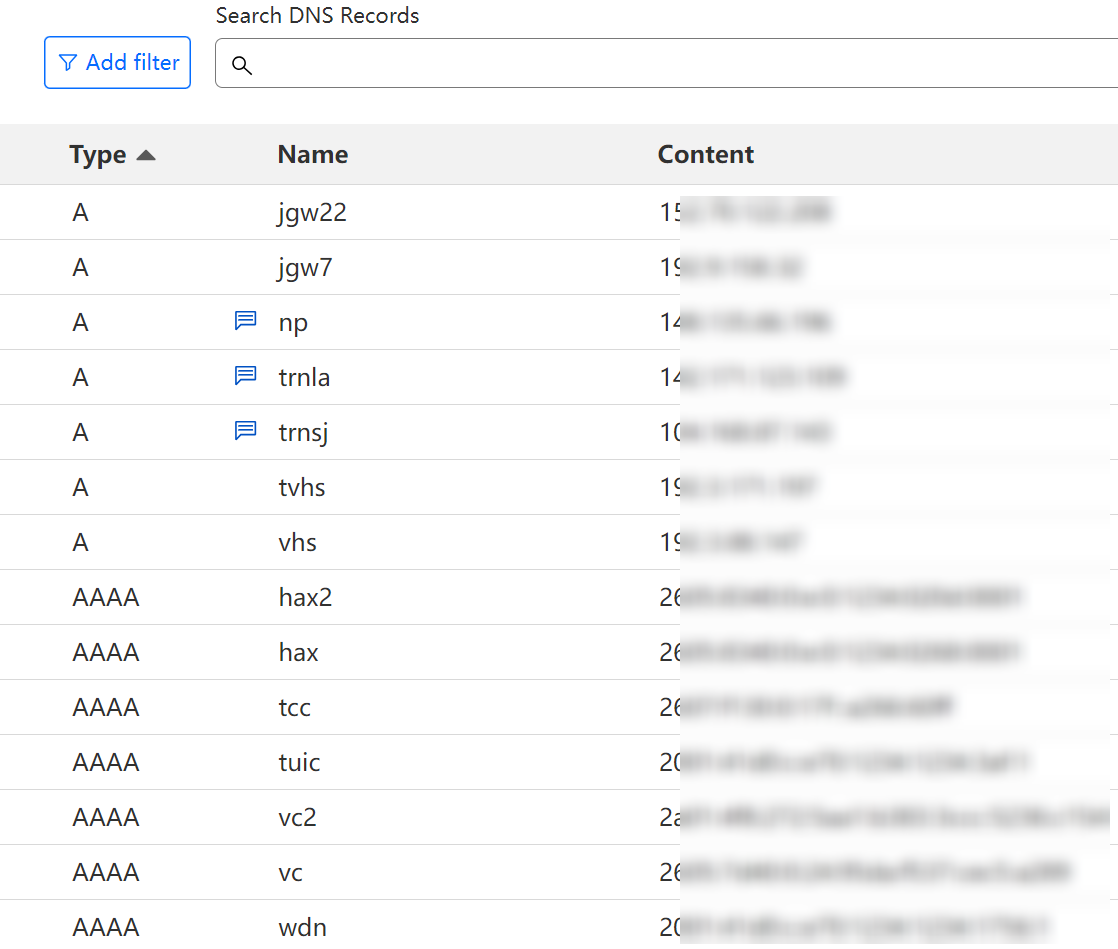Select the jgw7 record row
This screenshot has height=949, width=1118.
(x=305, y=267)
